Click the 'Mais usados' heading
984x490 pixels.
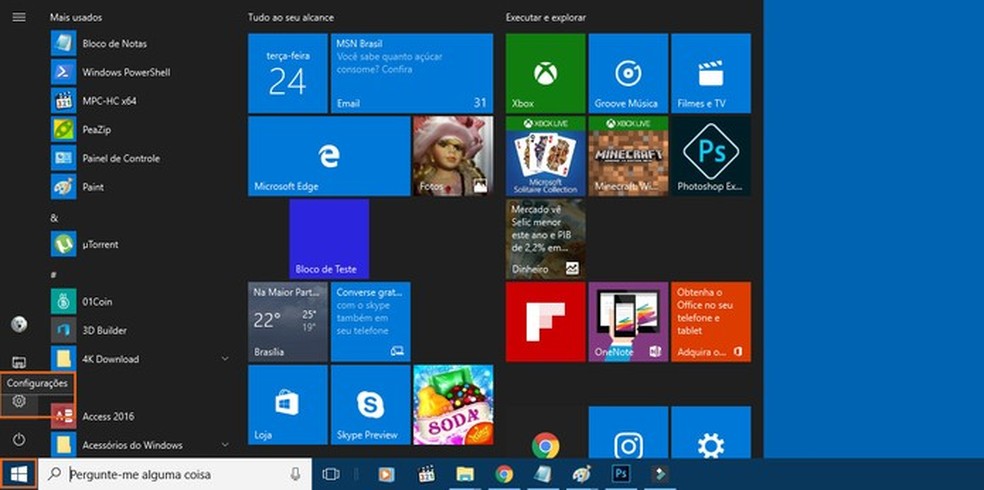point(75,18)
